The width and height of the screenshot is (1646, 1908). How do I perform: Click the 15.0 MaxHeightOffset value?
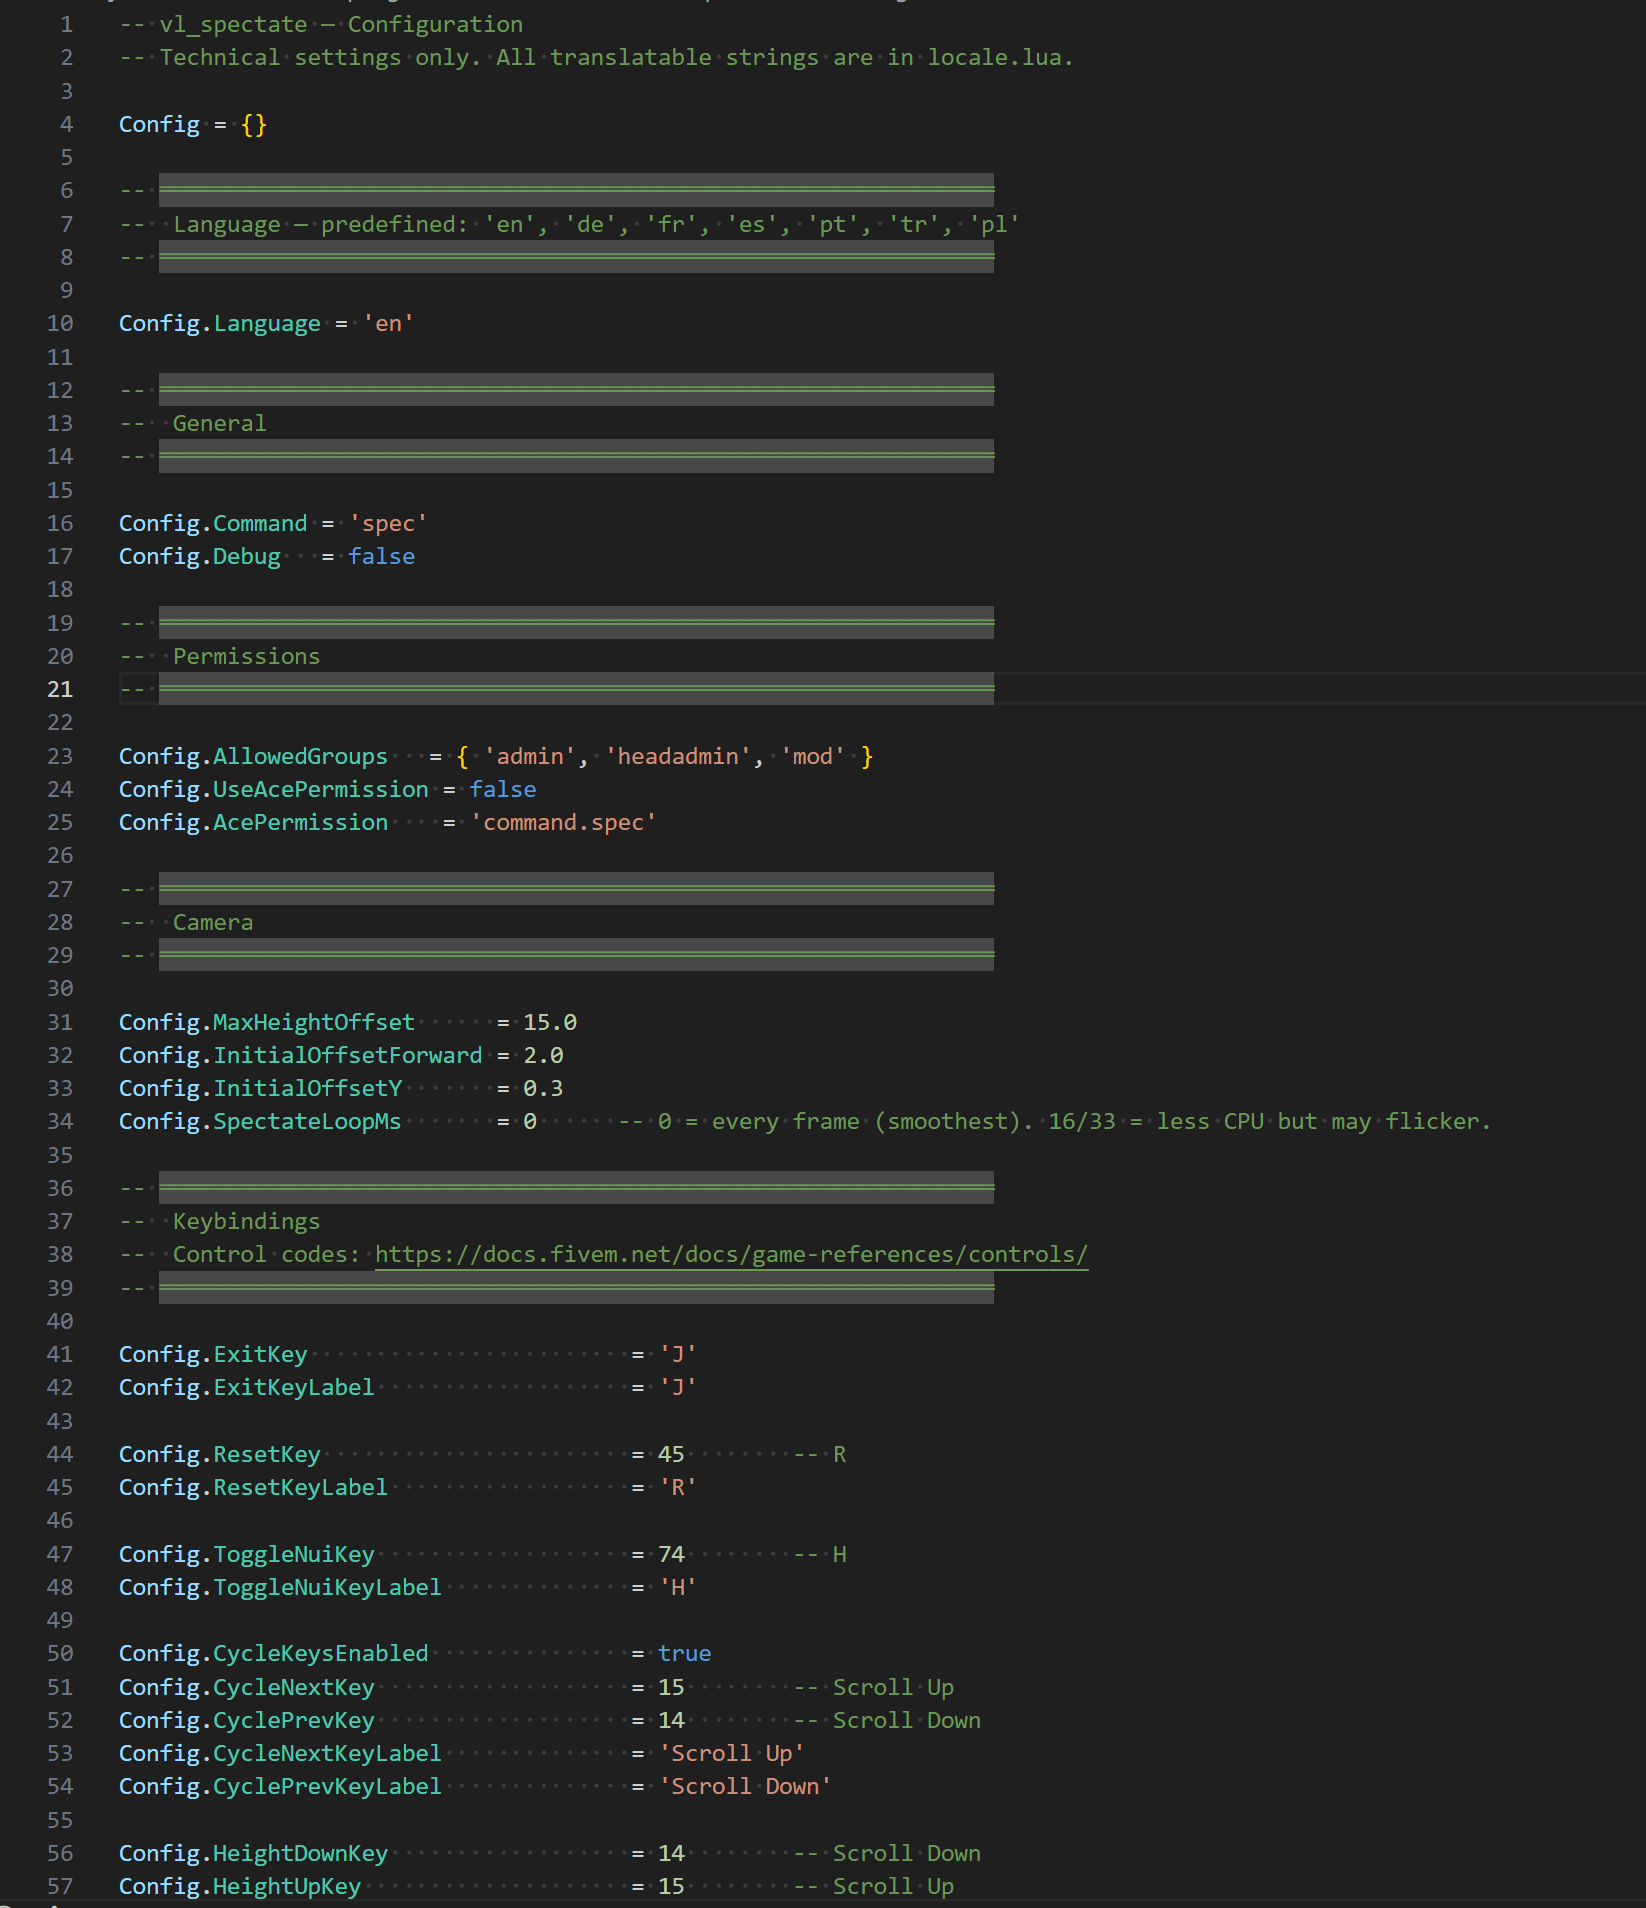tap(550, 1022)
